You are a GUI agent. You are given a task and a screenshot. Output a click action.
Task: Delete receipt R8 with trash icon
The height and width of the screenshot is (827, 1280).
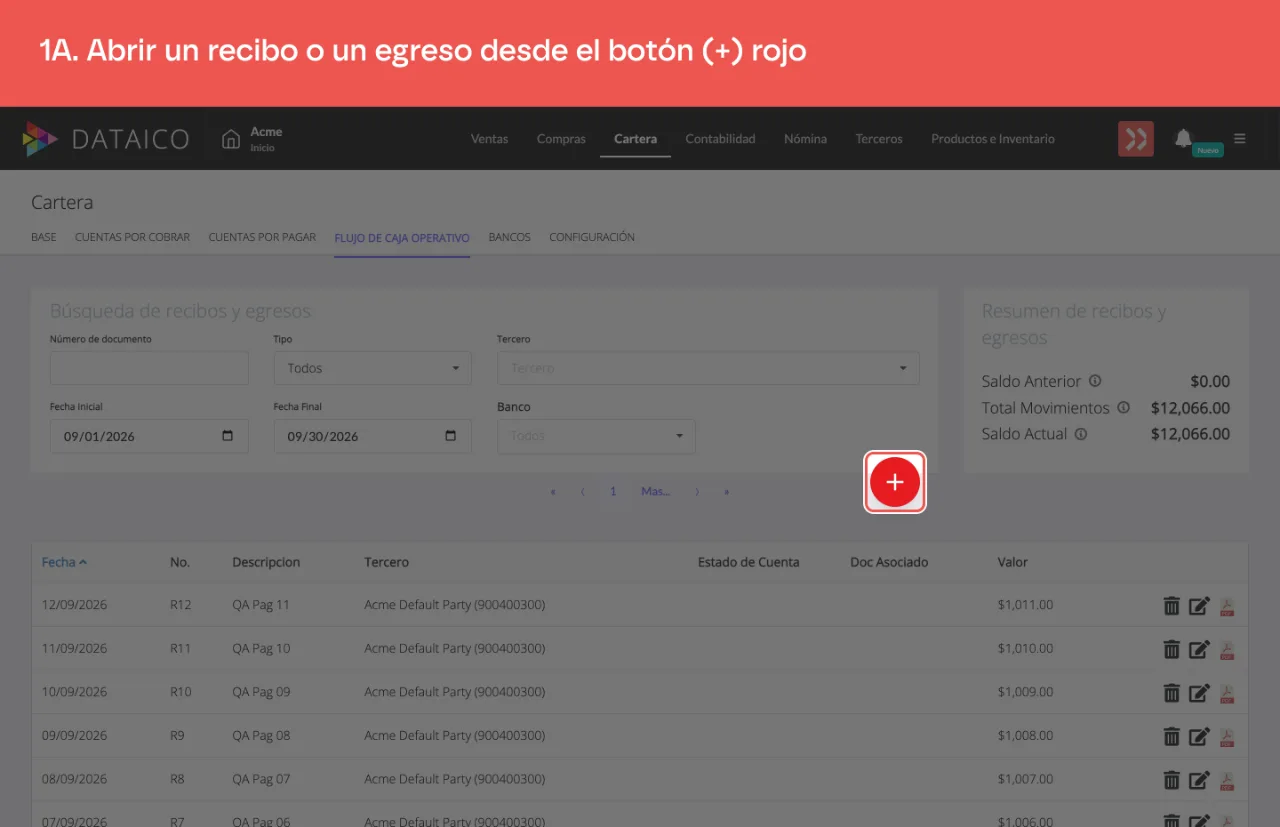pyautogui.click(x=1171, y=779)
